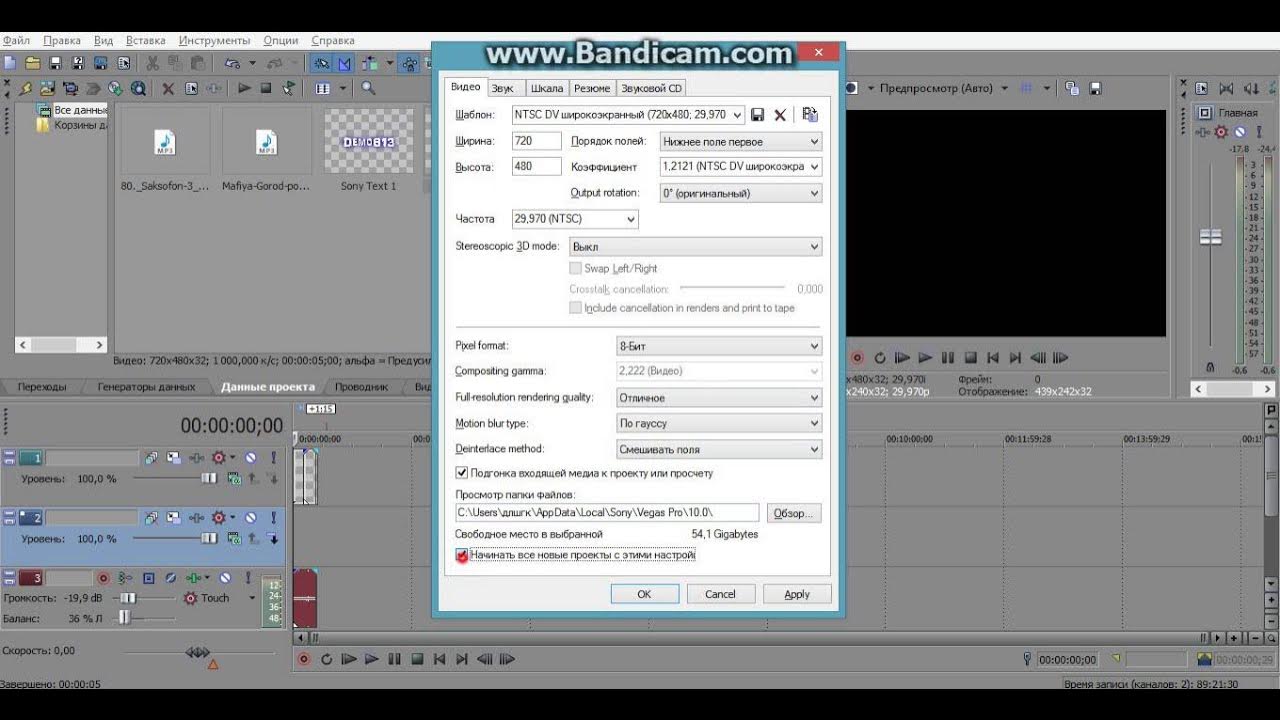The image size is (1280, 720).
Task: Click the Cut scissors icon in toolbar
Action: (153, 63)
